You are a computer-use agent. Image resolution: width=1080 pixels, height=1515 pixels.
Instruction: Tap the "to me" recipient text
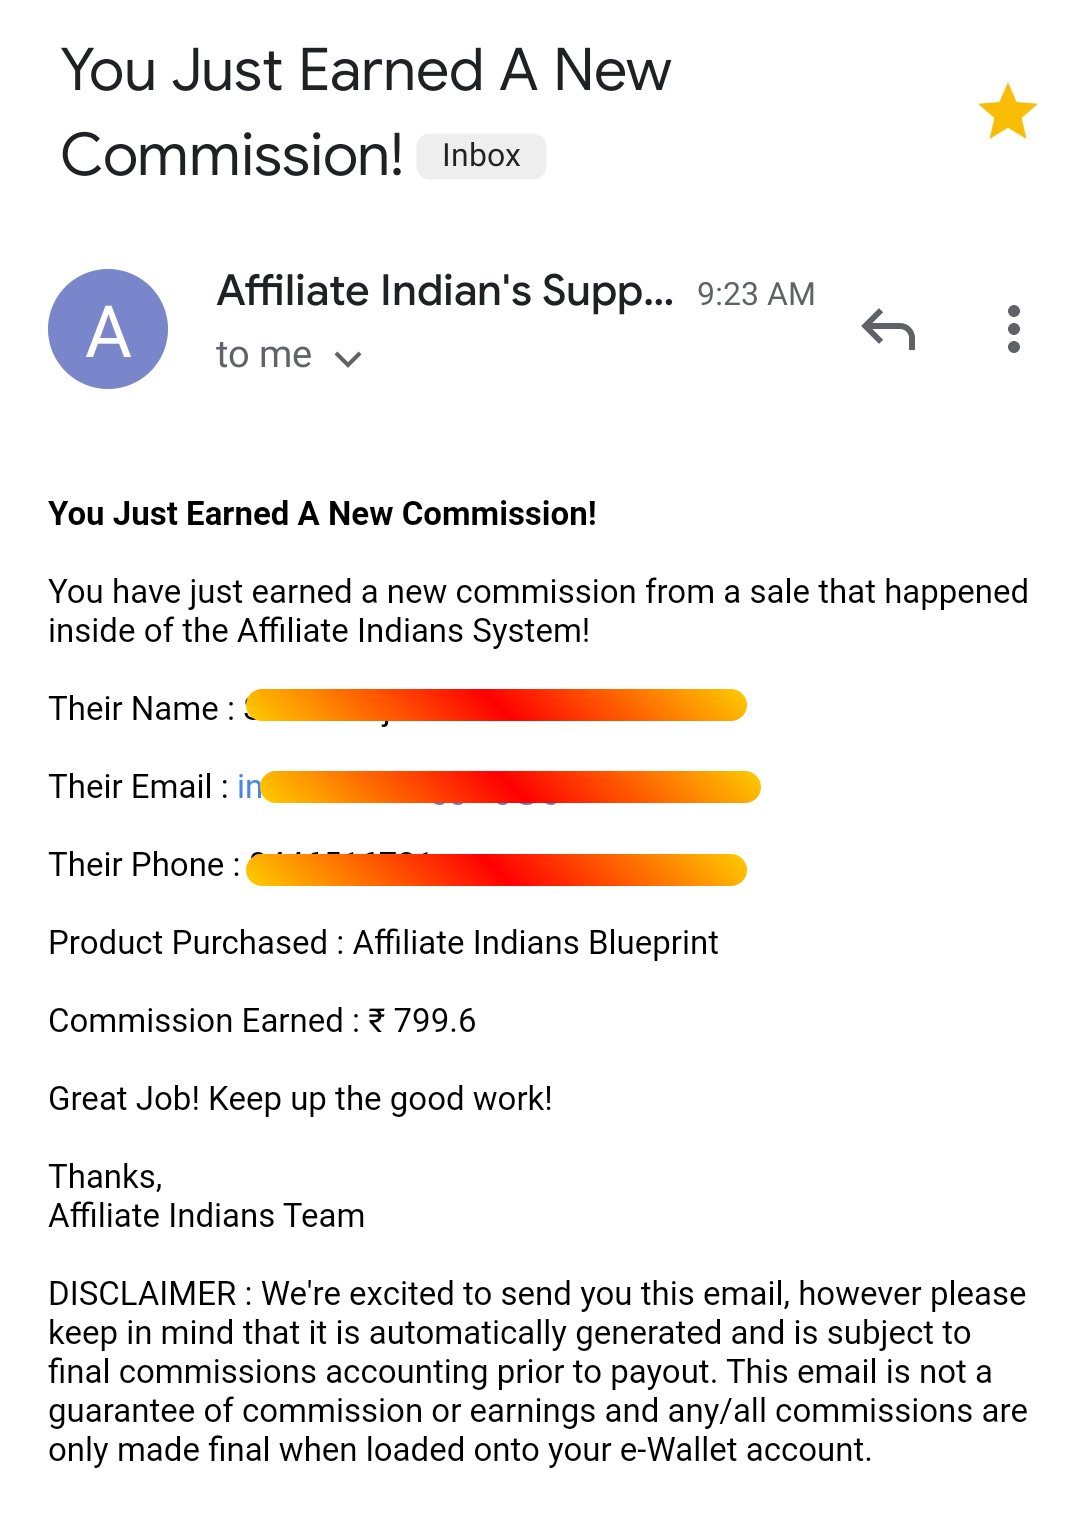click(264, 355)
